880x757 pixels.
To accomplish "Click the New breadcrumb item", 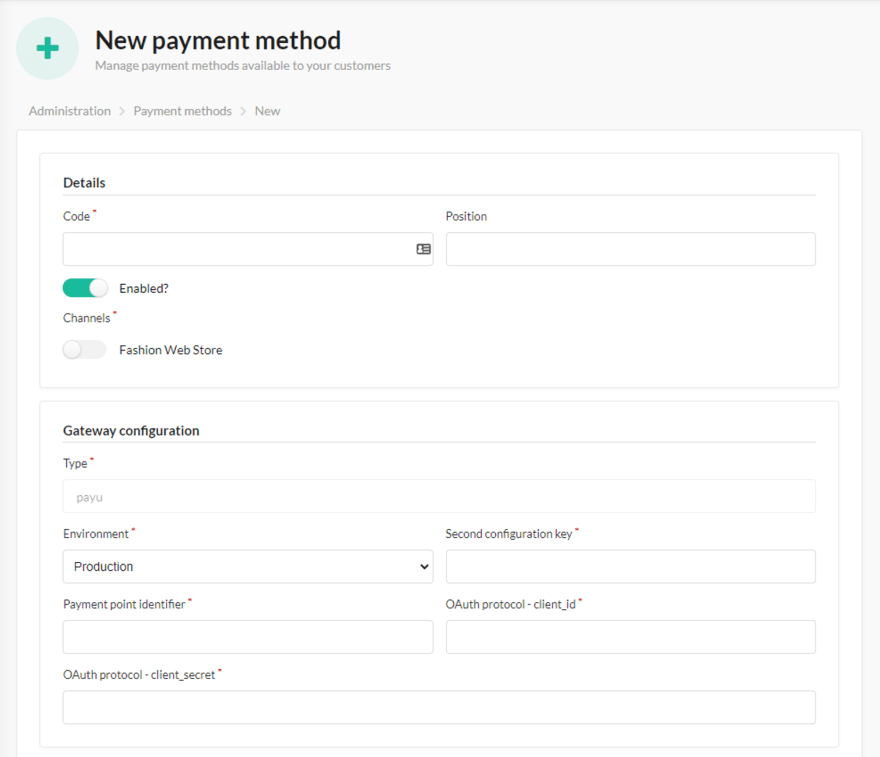I will (267, 111).
